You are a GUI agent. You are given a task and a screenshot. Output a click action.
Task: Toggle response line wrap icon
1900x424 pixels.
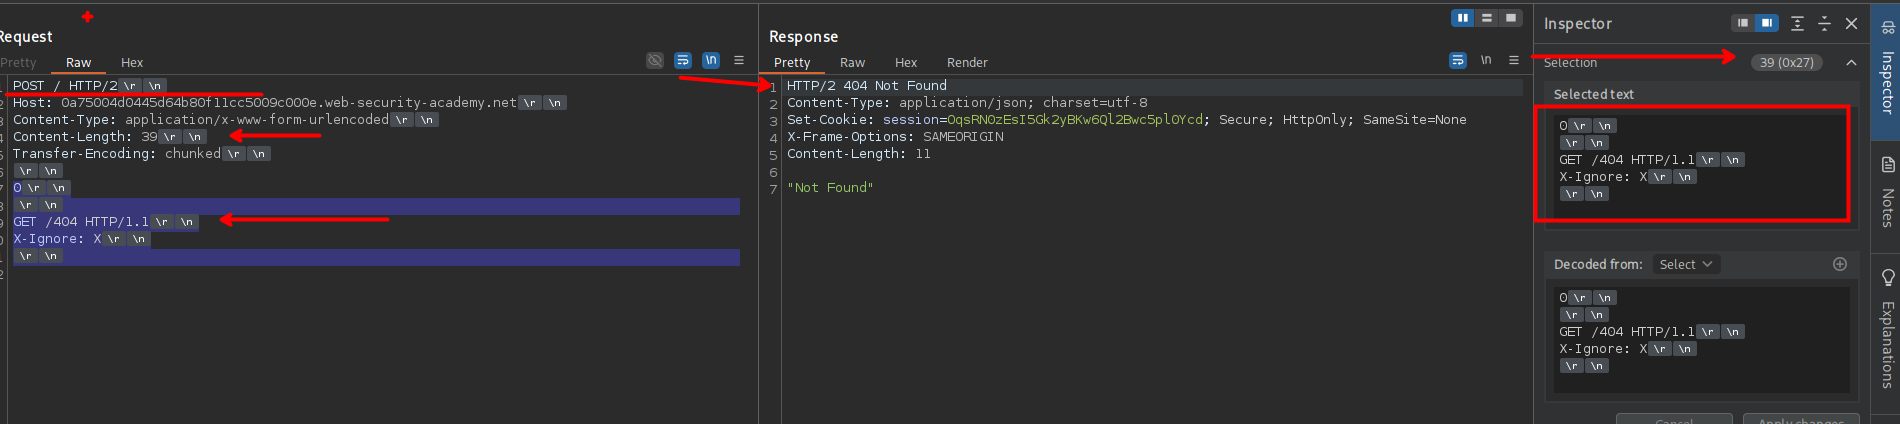click(1458, 61)
